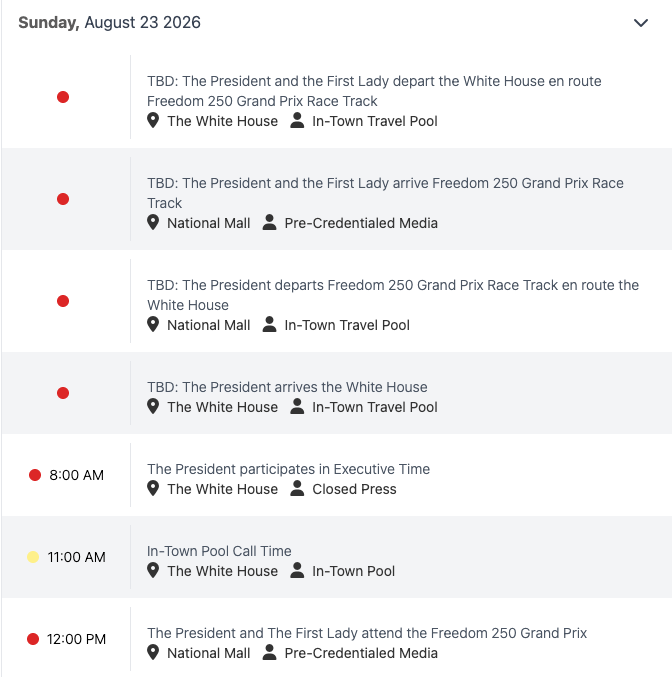Click the yellow status dot at 11:00 AM
This screenshot has height=677, width=672.
click(33, 557)
